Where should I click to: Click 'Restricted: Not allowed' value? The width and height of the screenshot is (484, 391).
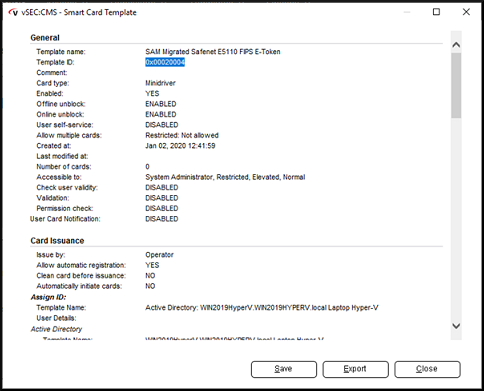click(182, 135)
